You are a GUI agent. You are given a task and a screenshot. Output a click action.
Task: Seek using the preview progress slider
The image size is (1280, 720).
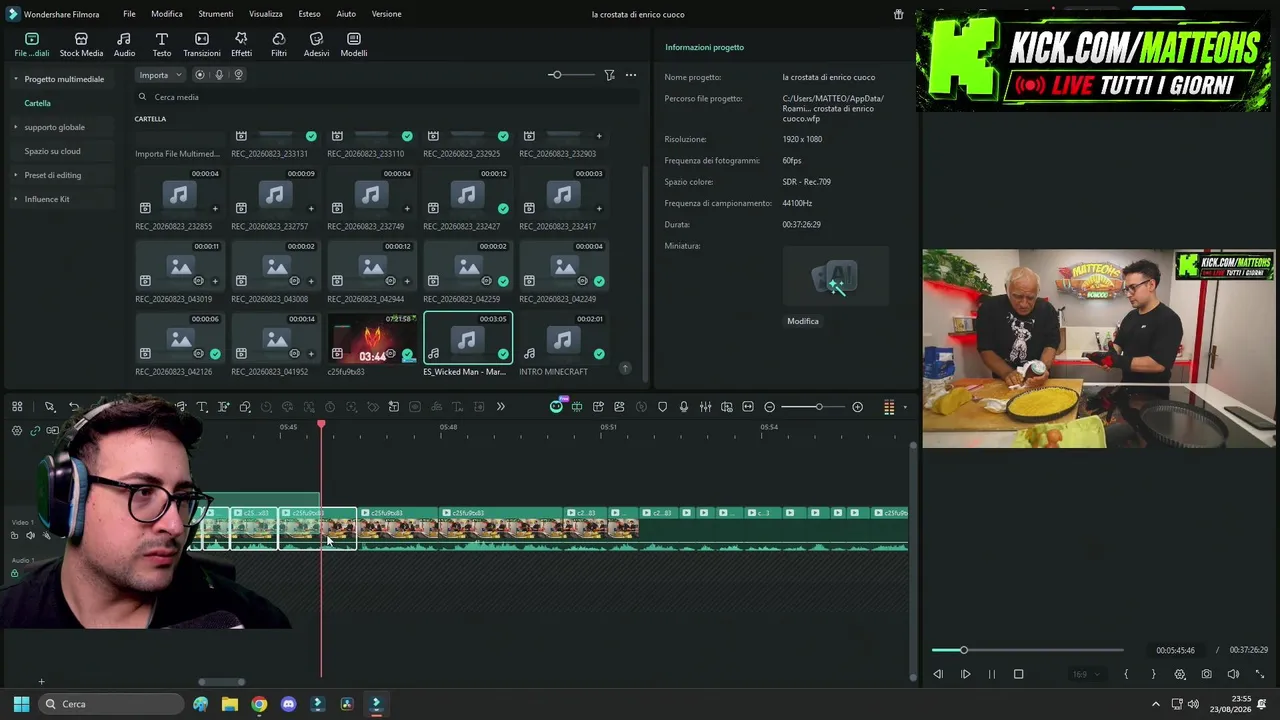(x=1028, y=650)
